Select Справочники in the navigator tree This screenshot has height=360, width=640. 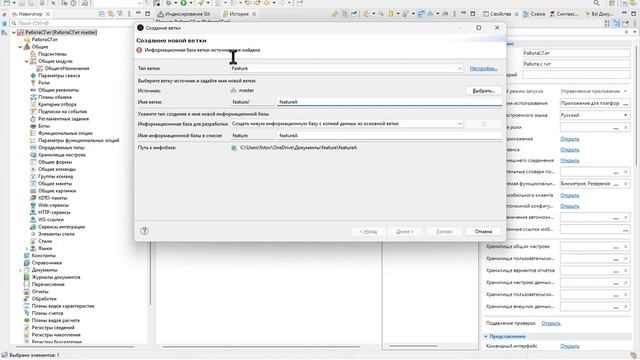pos(47,263)
